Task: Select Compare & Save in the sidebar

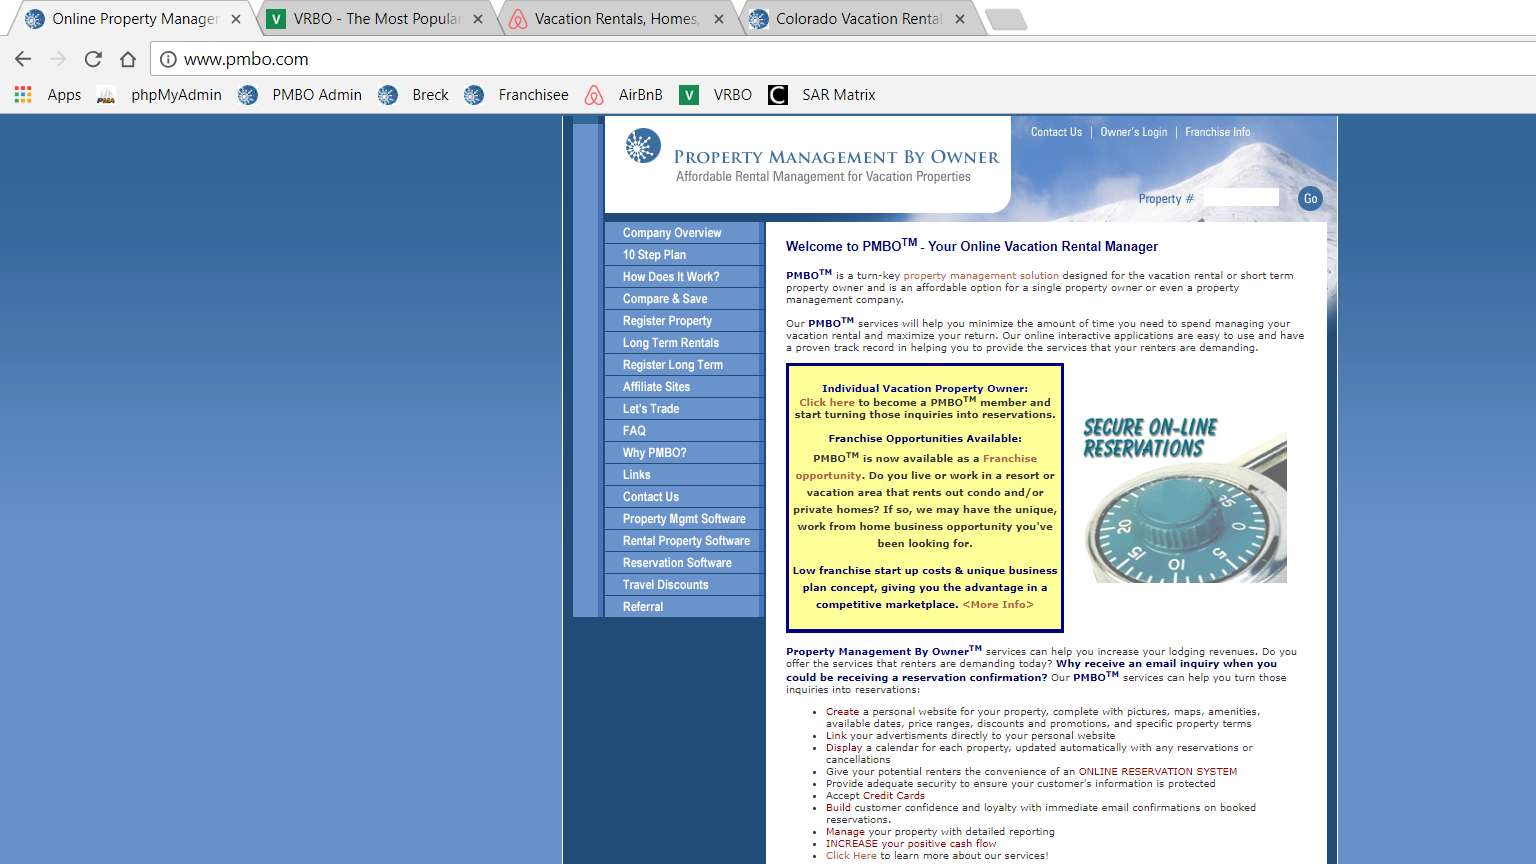Action: tap(684, 298)
